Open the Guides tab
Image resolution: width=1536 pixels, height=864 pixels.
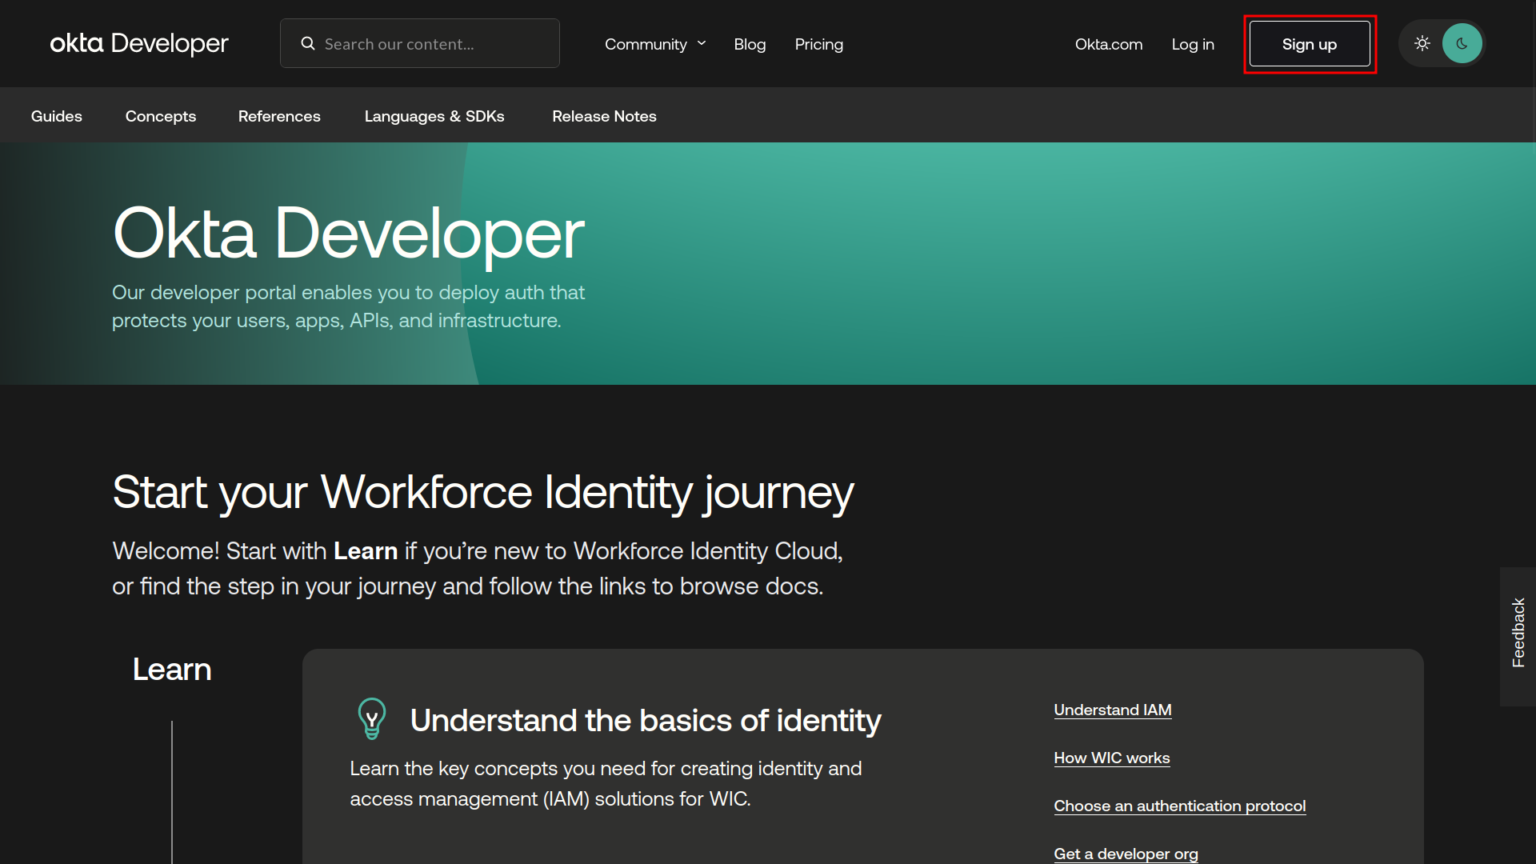click(57, 116)
